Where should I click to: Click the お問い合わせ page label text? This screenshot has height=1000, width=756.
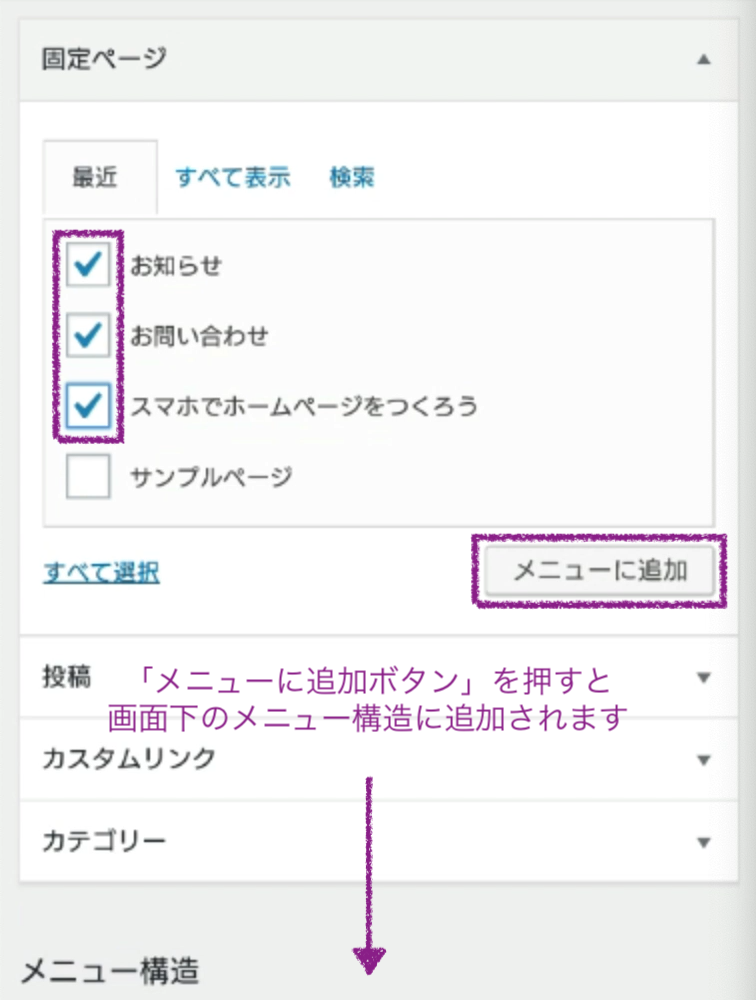point(199,336)
